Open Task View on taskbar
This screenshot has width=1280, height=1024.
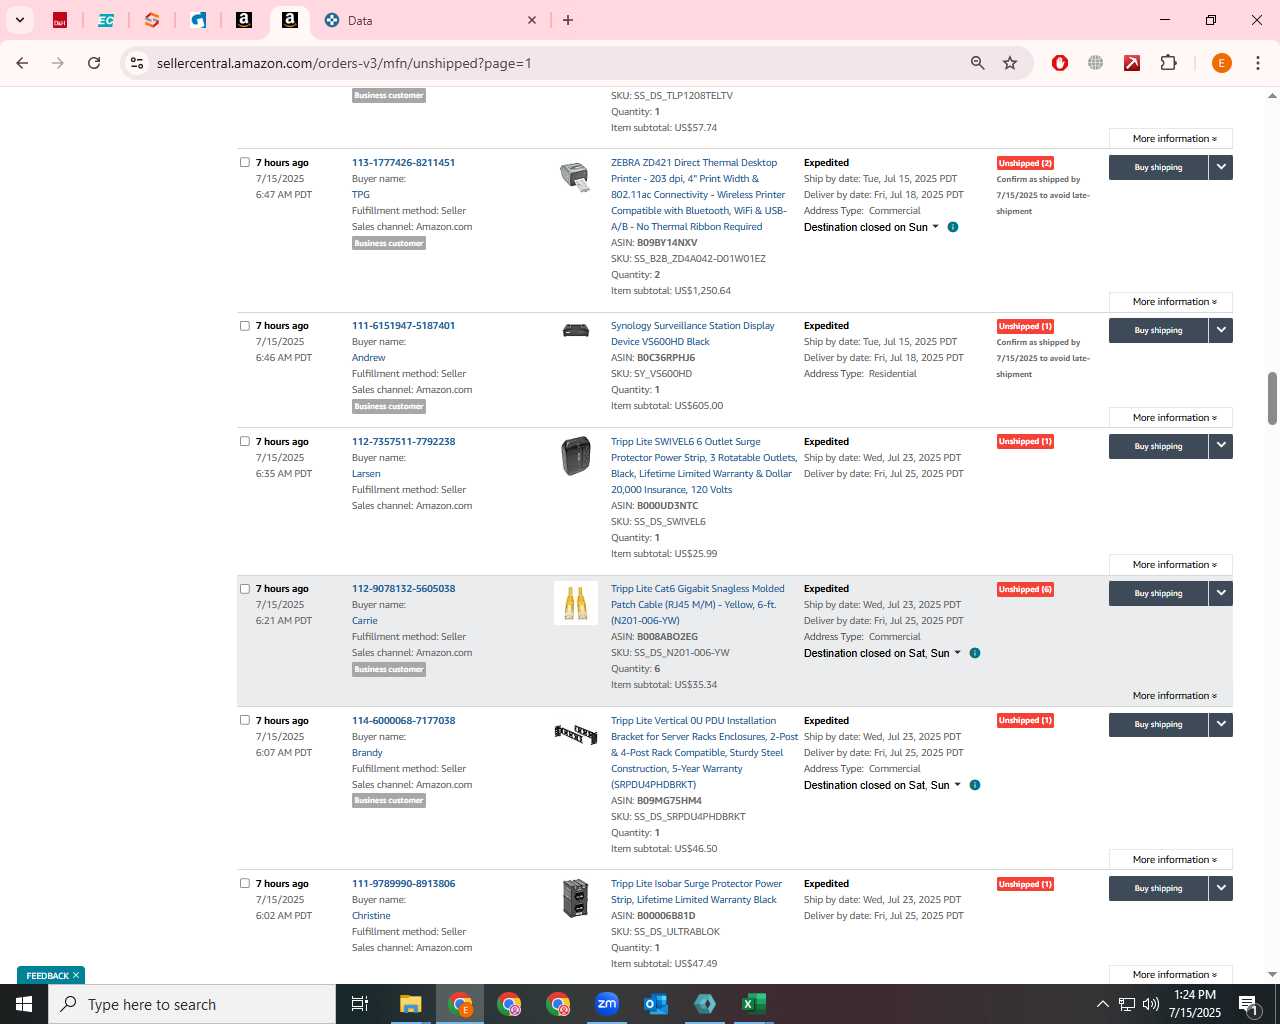[360, 1004]
